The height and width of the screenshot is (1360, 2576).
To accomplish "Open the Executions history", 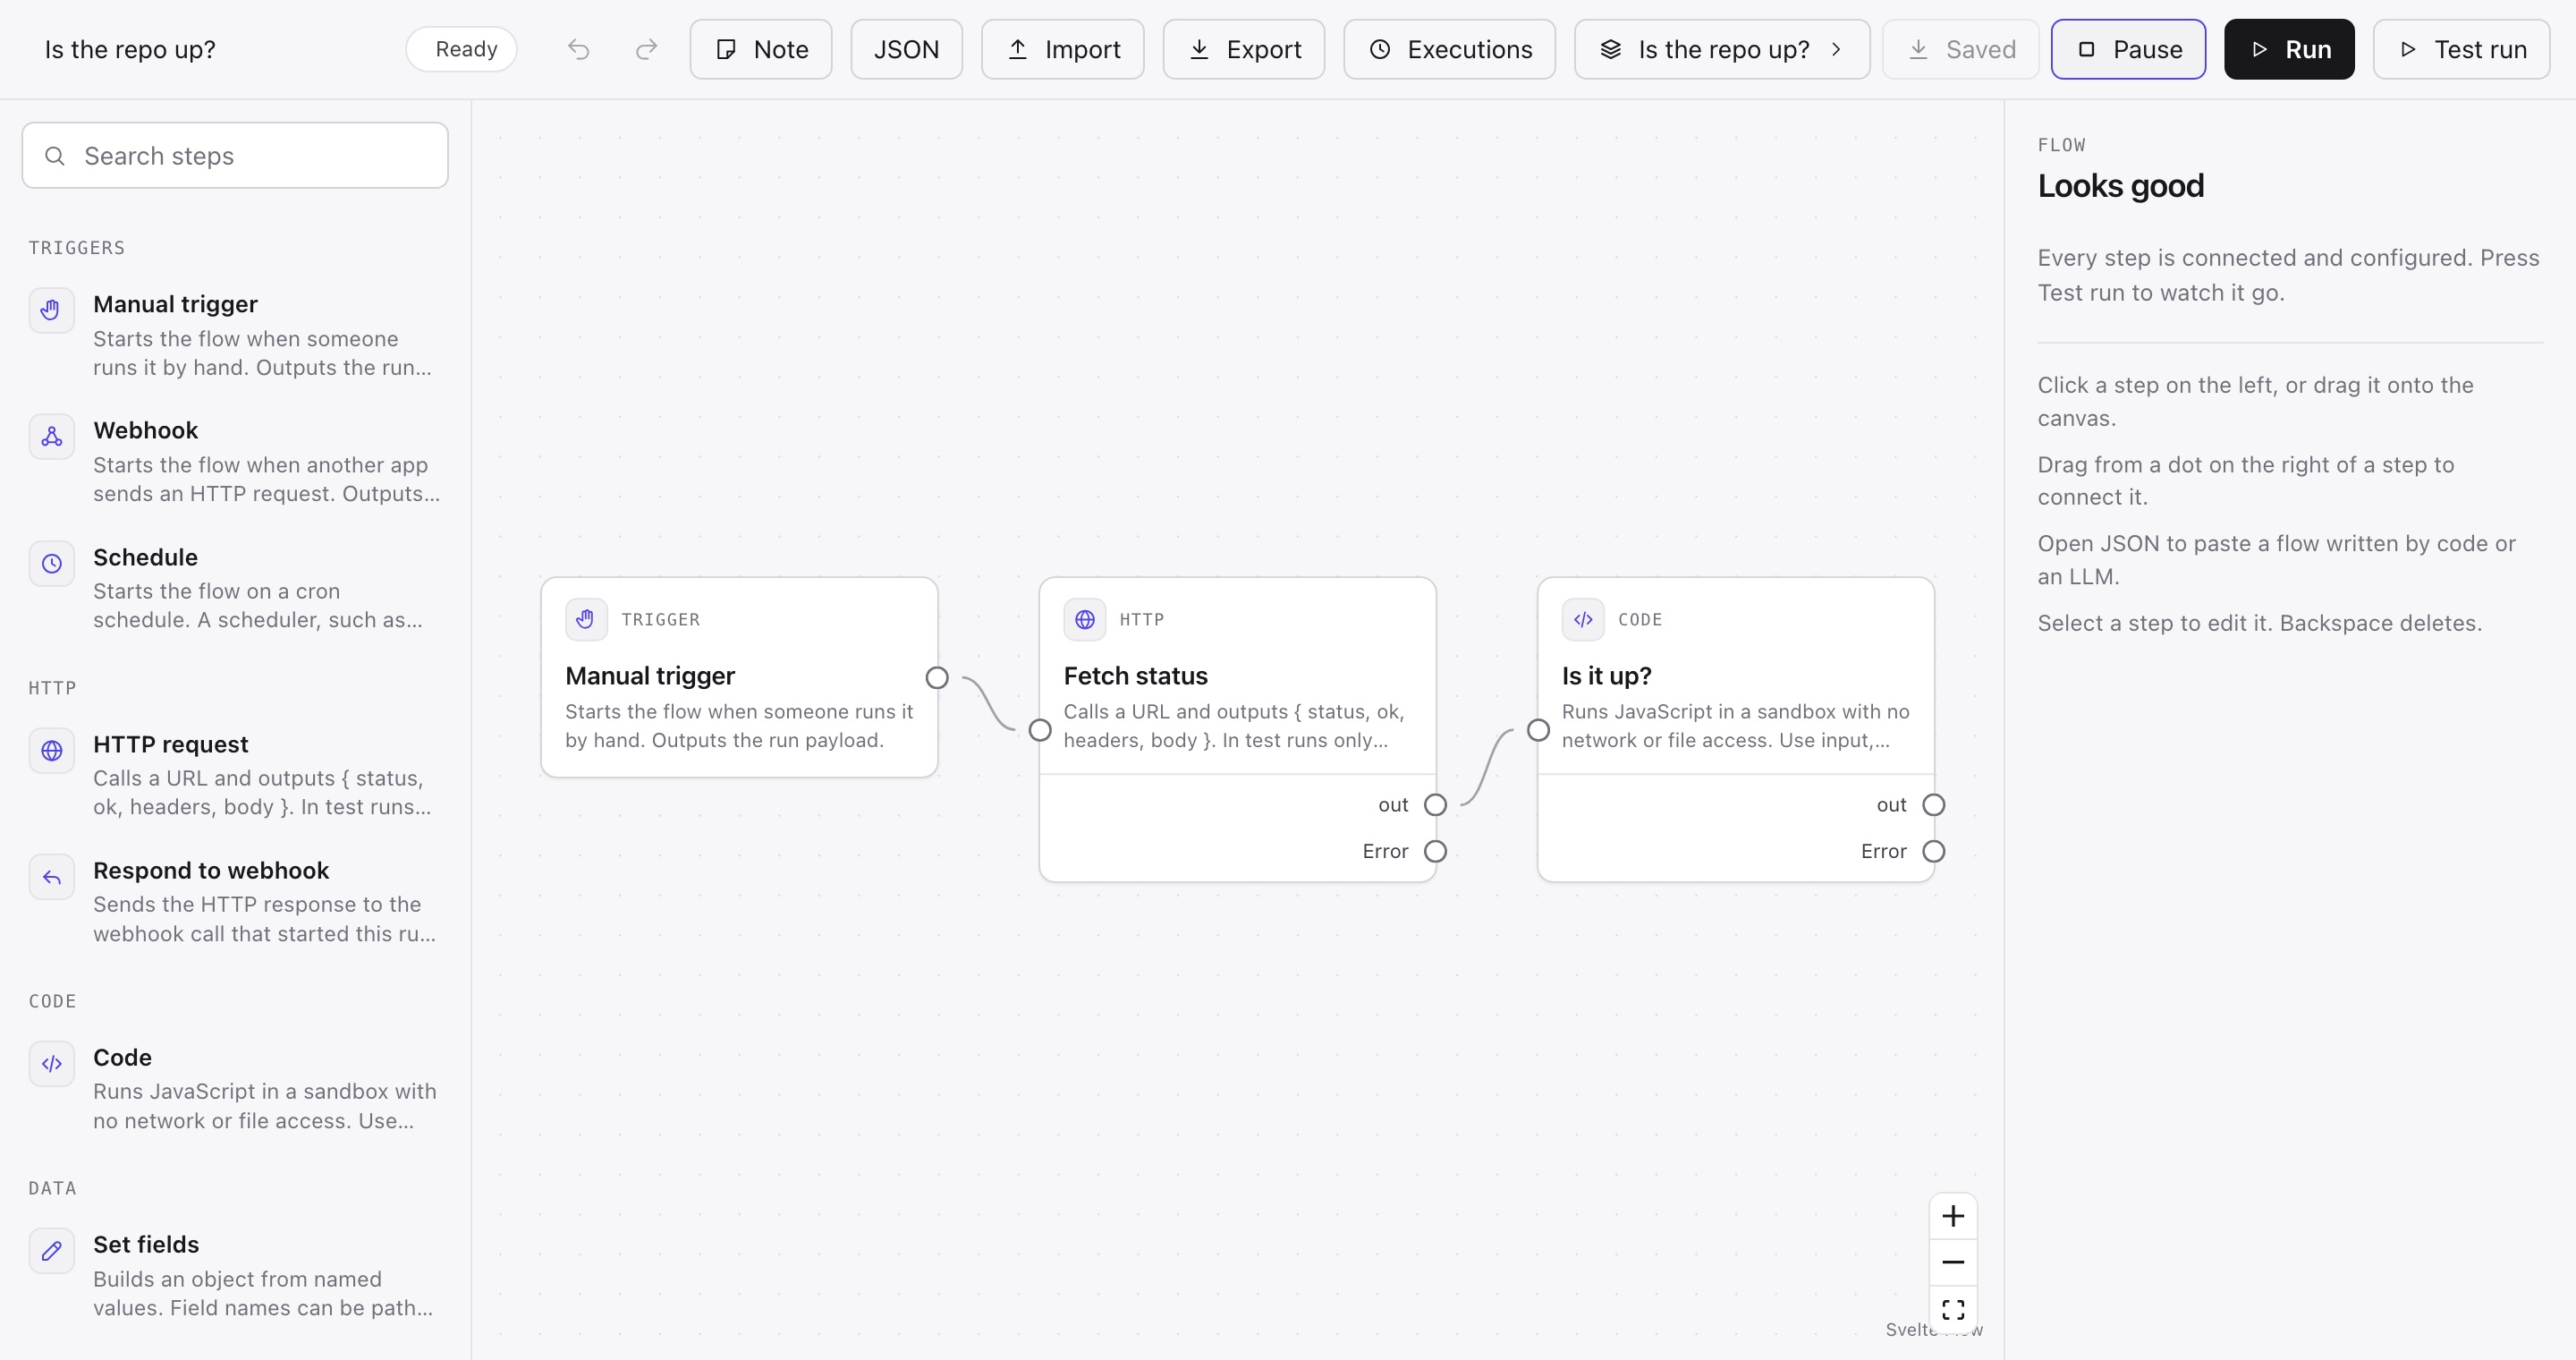I will coord(1450,49).
